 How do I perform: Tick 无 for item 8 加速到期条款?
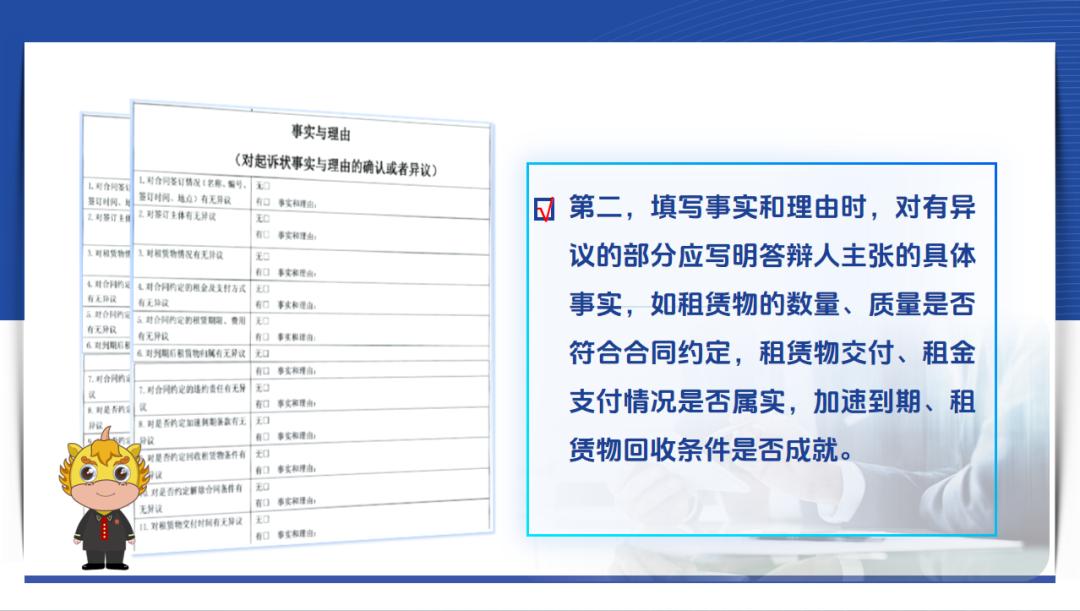[265, 420]
